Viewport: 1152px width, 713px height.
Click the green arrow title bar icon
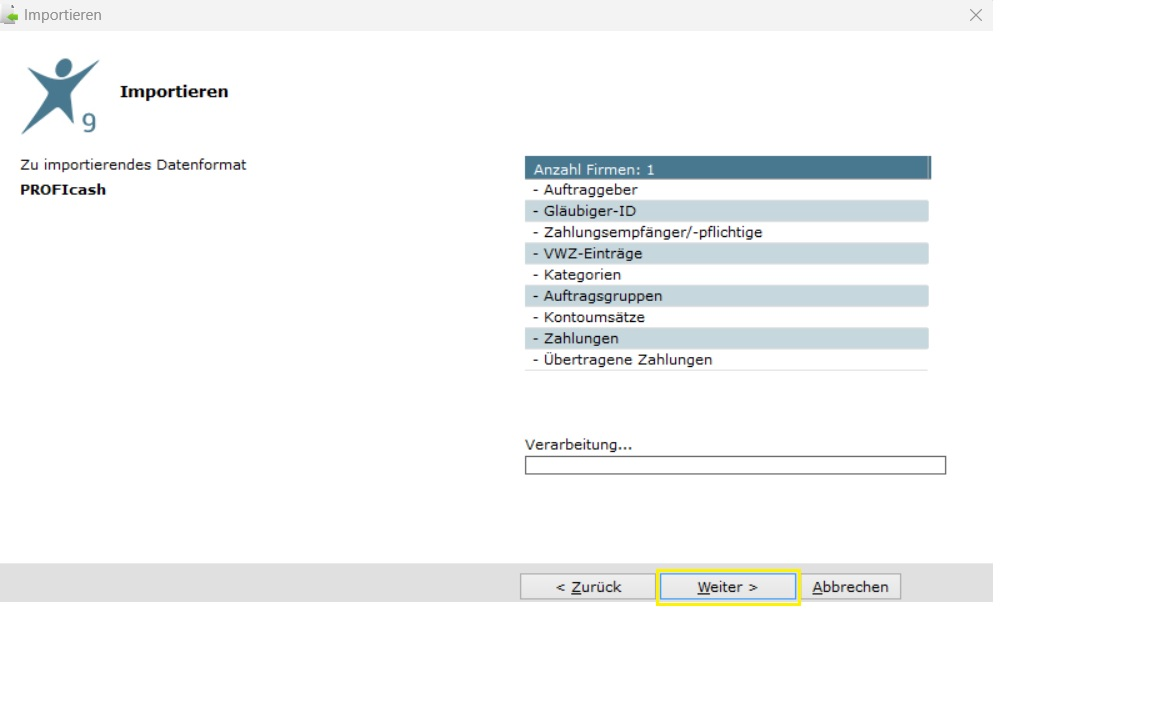[x=10, y=15]
